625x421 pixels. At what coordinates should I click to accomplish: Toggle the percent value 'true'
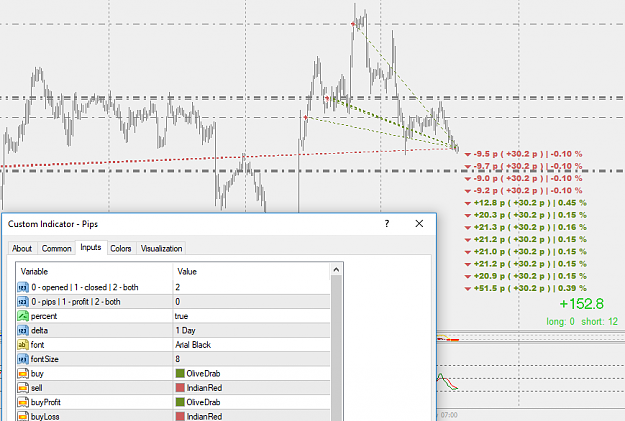(252, 316)
